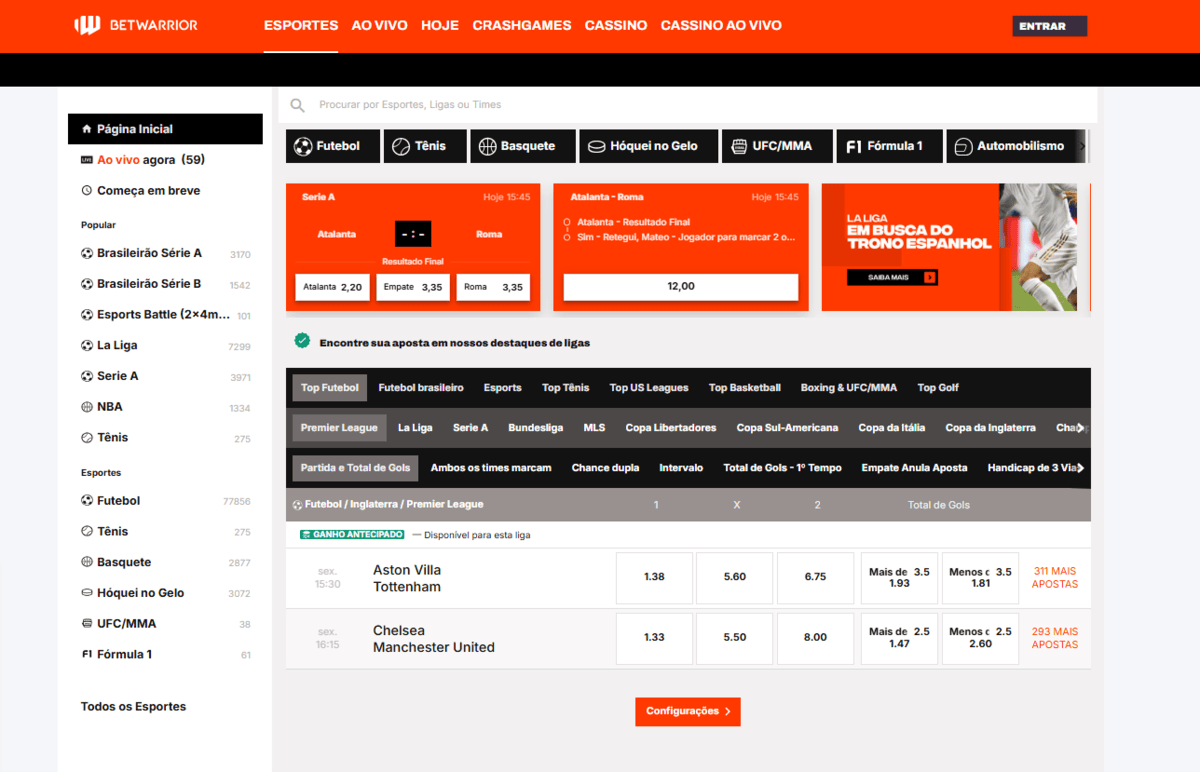
Task: Click helmet icon in Automobilismo chip
Action: [963, 146]
